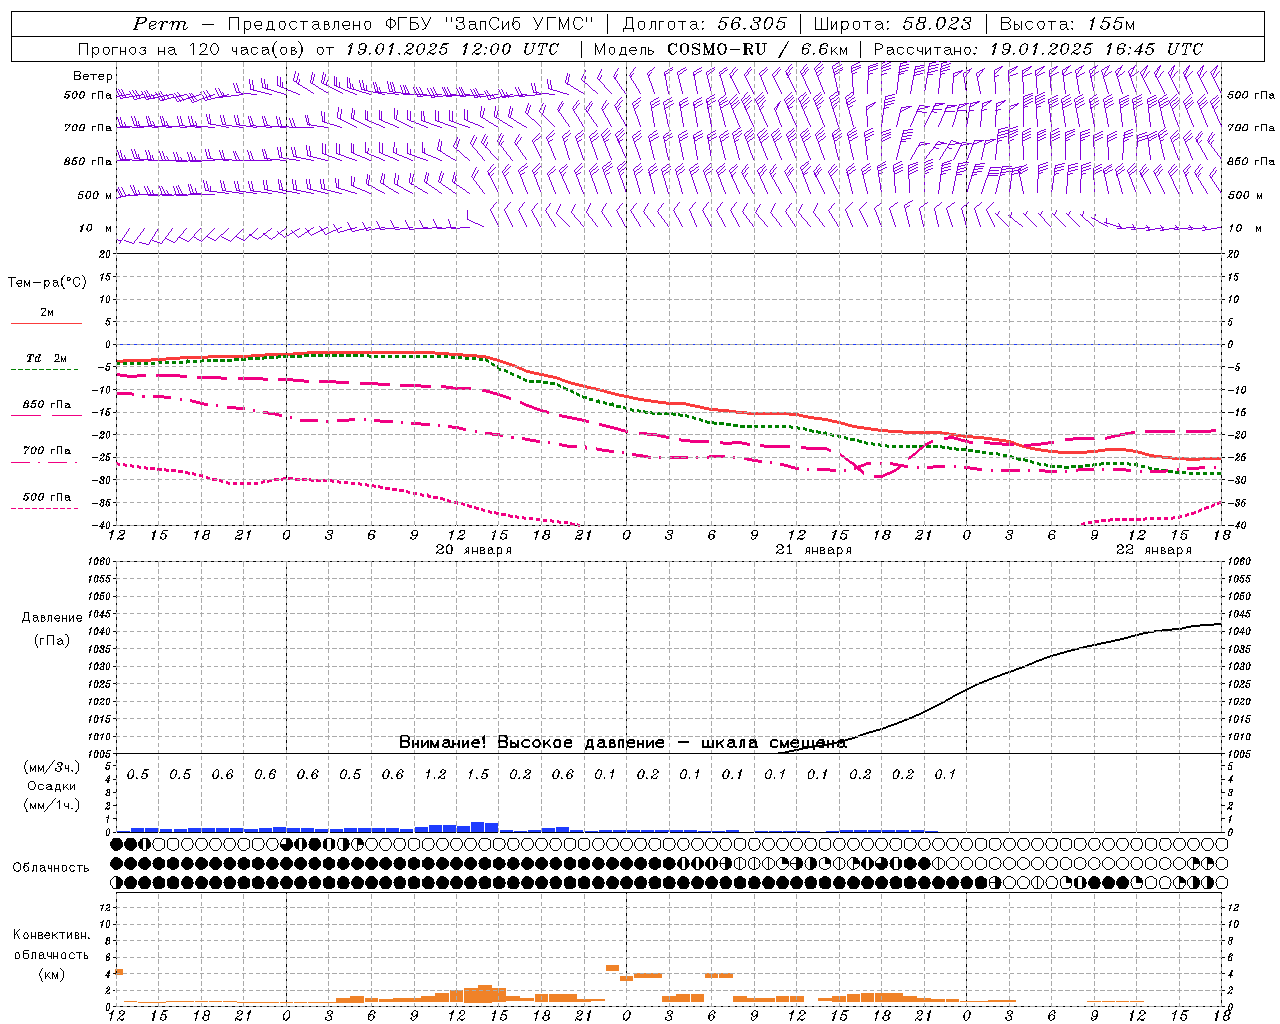
Task: Click the "Тем-ра(°C)" temperature label
Action: pos(47,283)
